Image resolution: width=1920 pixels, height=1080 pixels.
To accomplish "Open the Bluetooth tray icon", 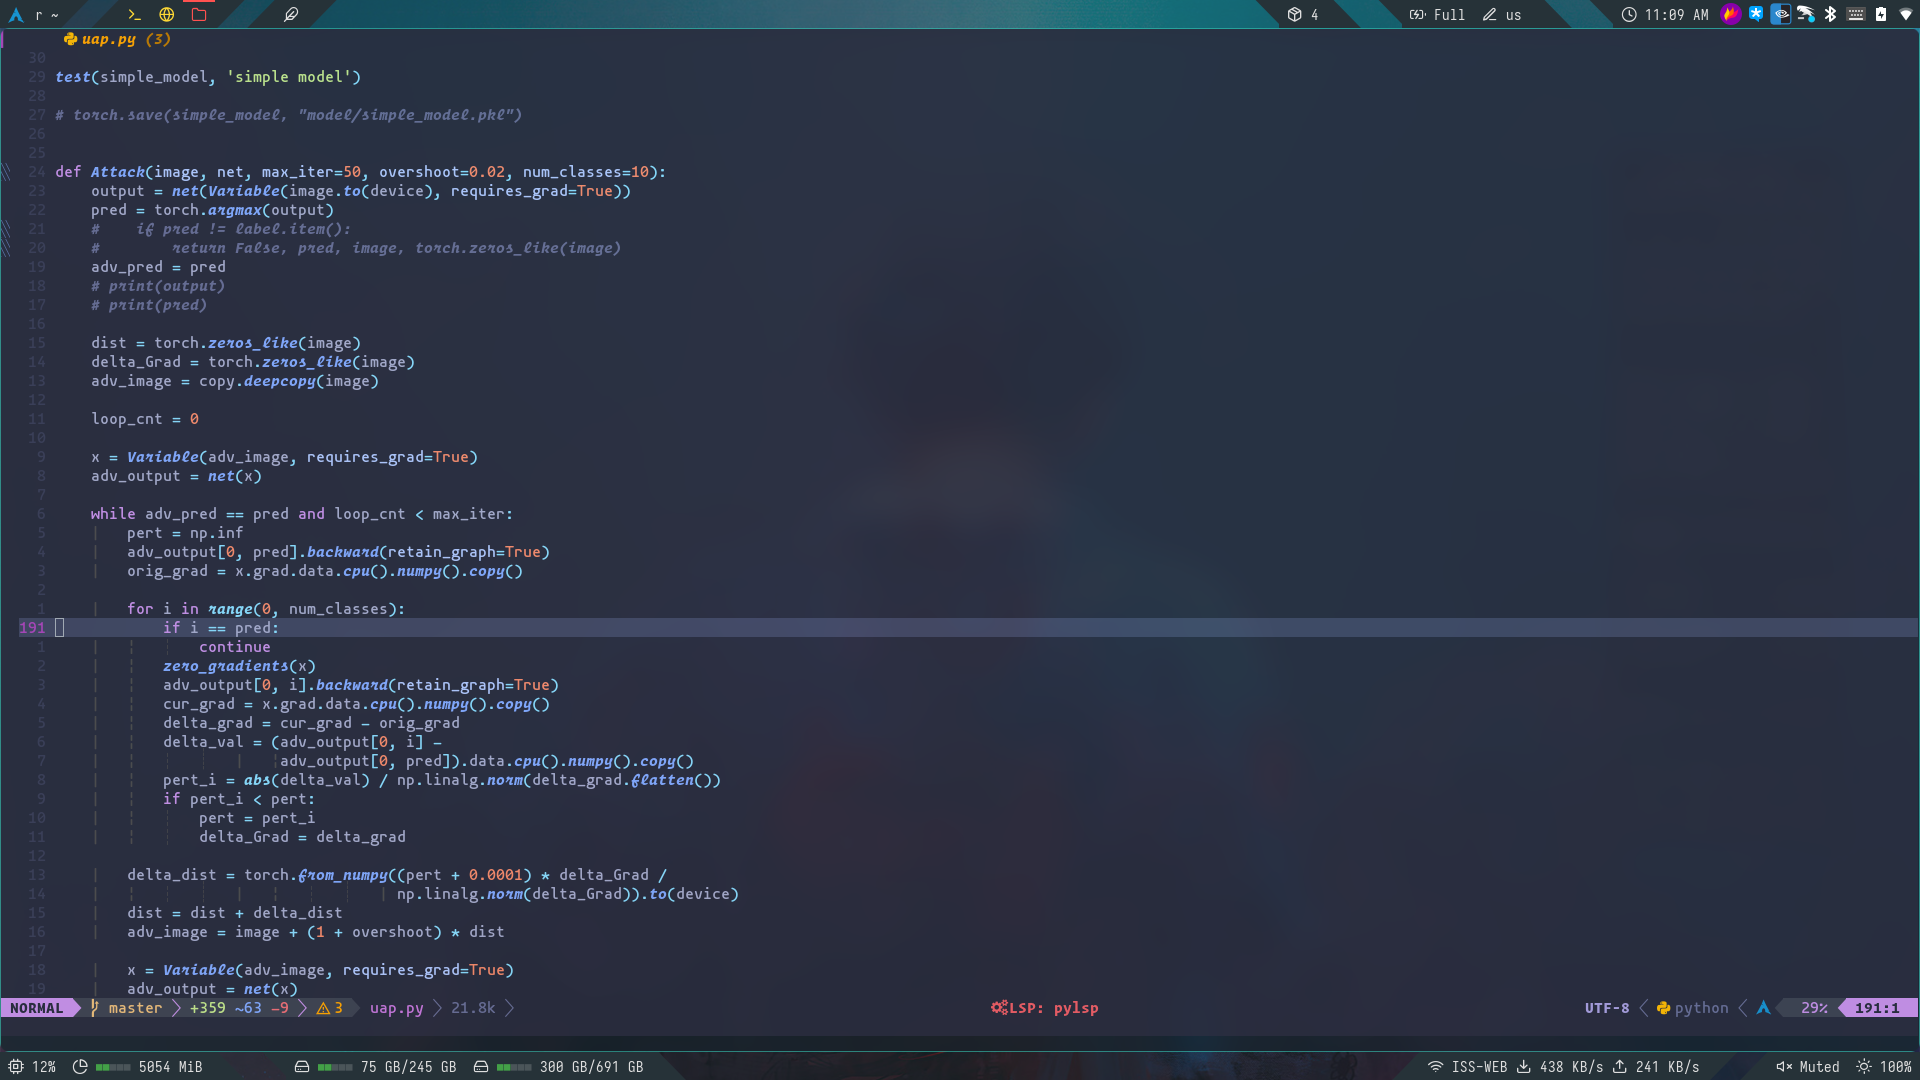I will pyautogui.click(x=1830, y=14).
